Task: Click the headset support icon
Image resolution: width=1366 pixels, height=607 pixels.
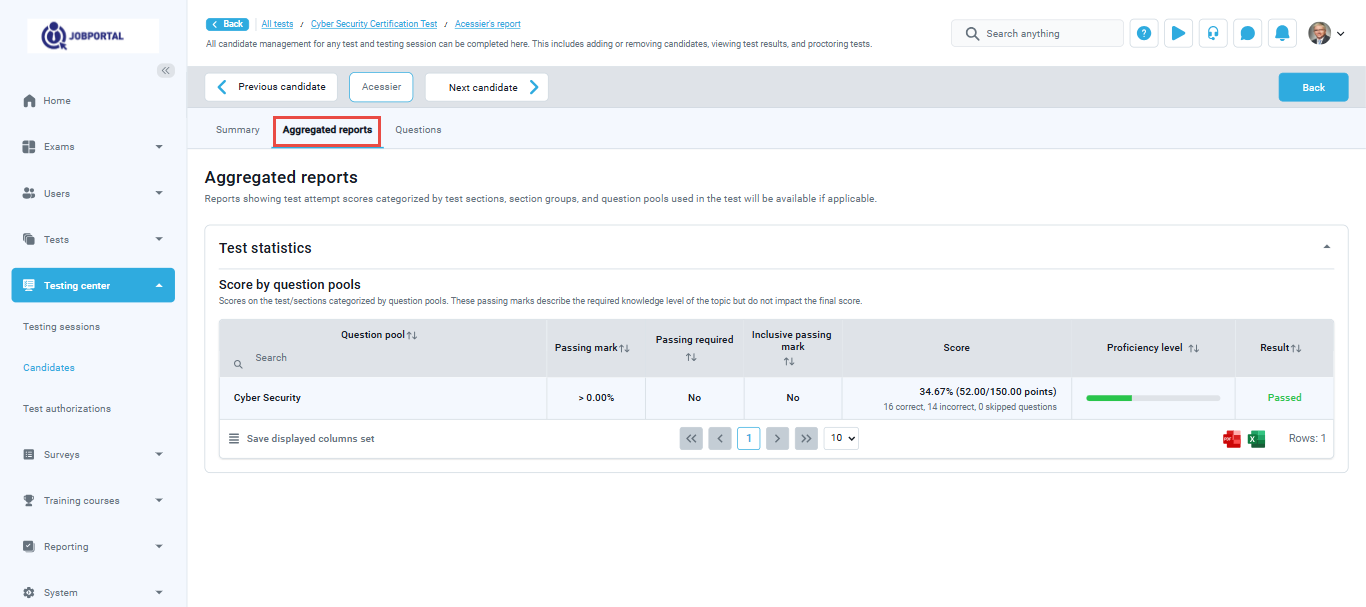Action: (x=1213, y=33)
